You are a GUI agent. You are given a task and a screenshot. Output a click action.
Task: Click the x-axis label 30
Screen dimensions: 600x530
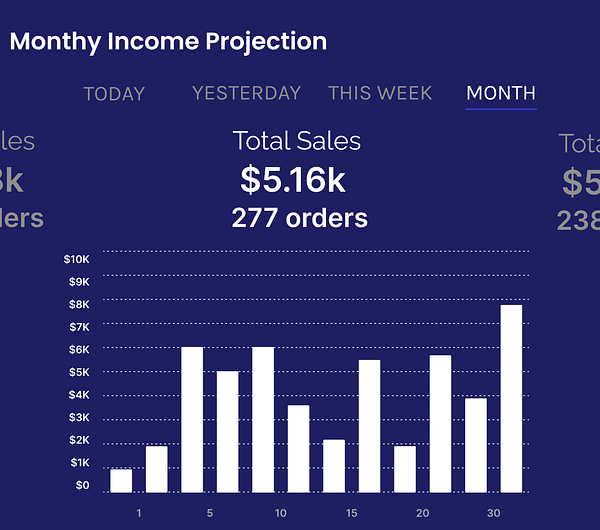(494, 513)
